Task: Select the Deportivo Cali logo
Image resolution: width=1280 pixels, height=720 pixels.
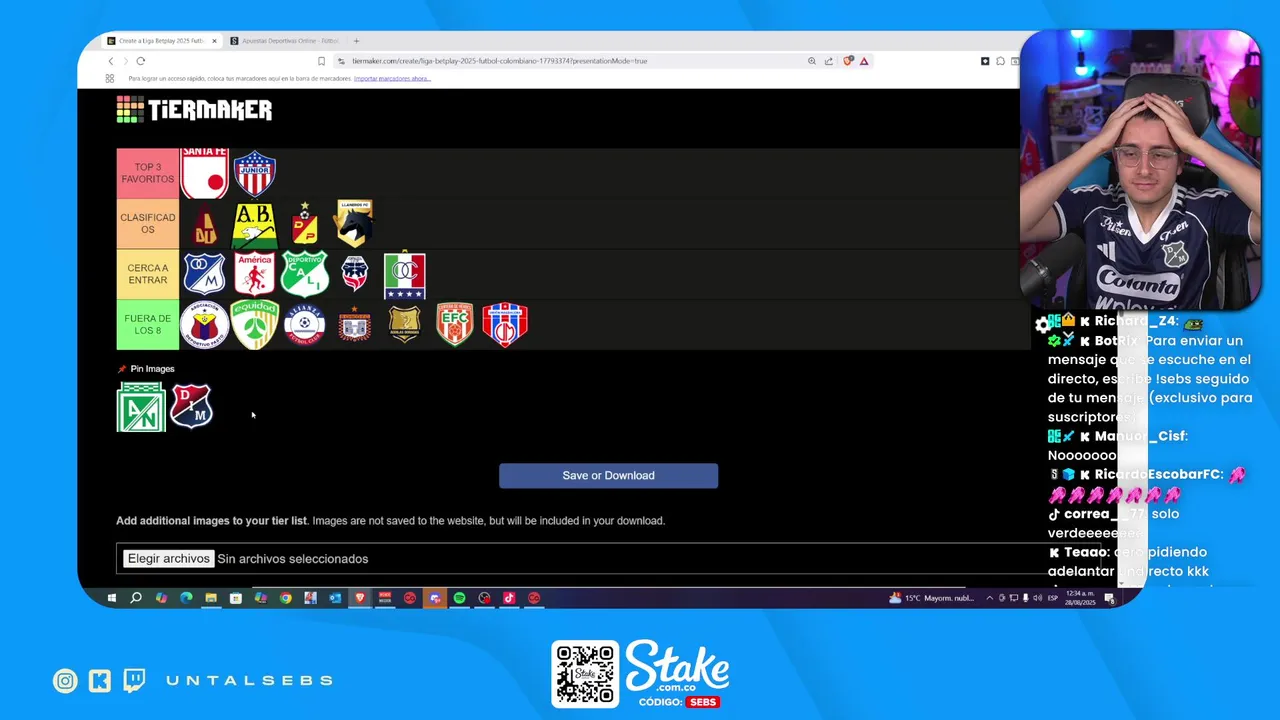Action: click(x=305, y=274)
